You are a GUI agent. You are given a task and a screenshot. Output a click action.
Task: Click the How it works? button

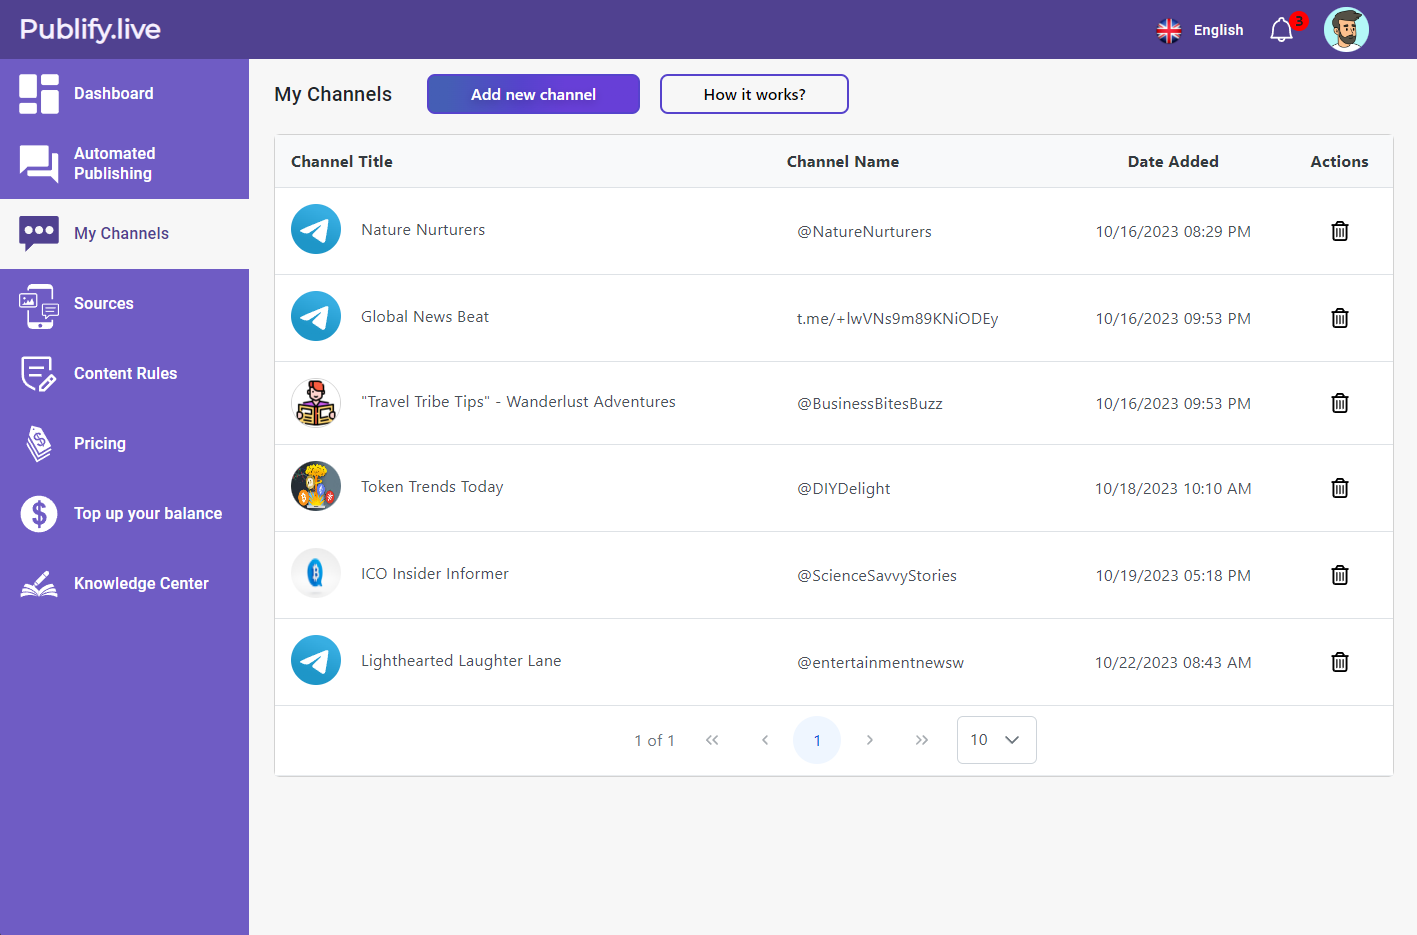click(754, 94)
